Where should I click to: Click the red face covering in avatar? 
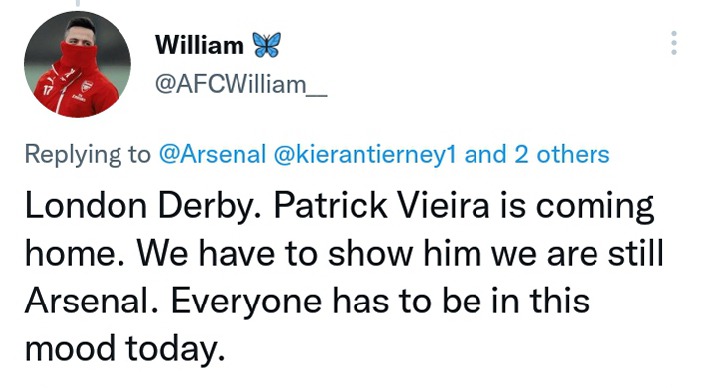coord(78,56)
